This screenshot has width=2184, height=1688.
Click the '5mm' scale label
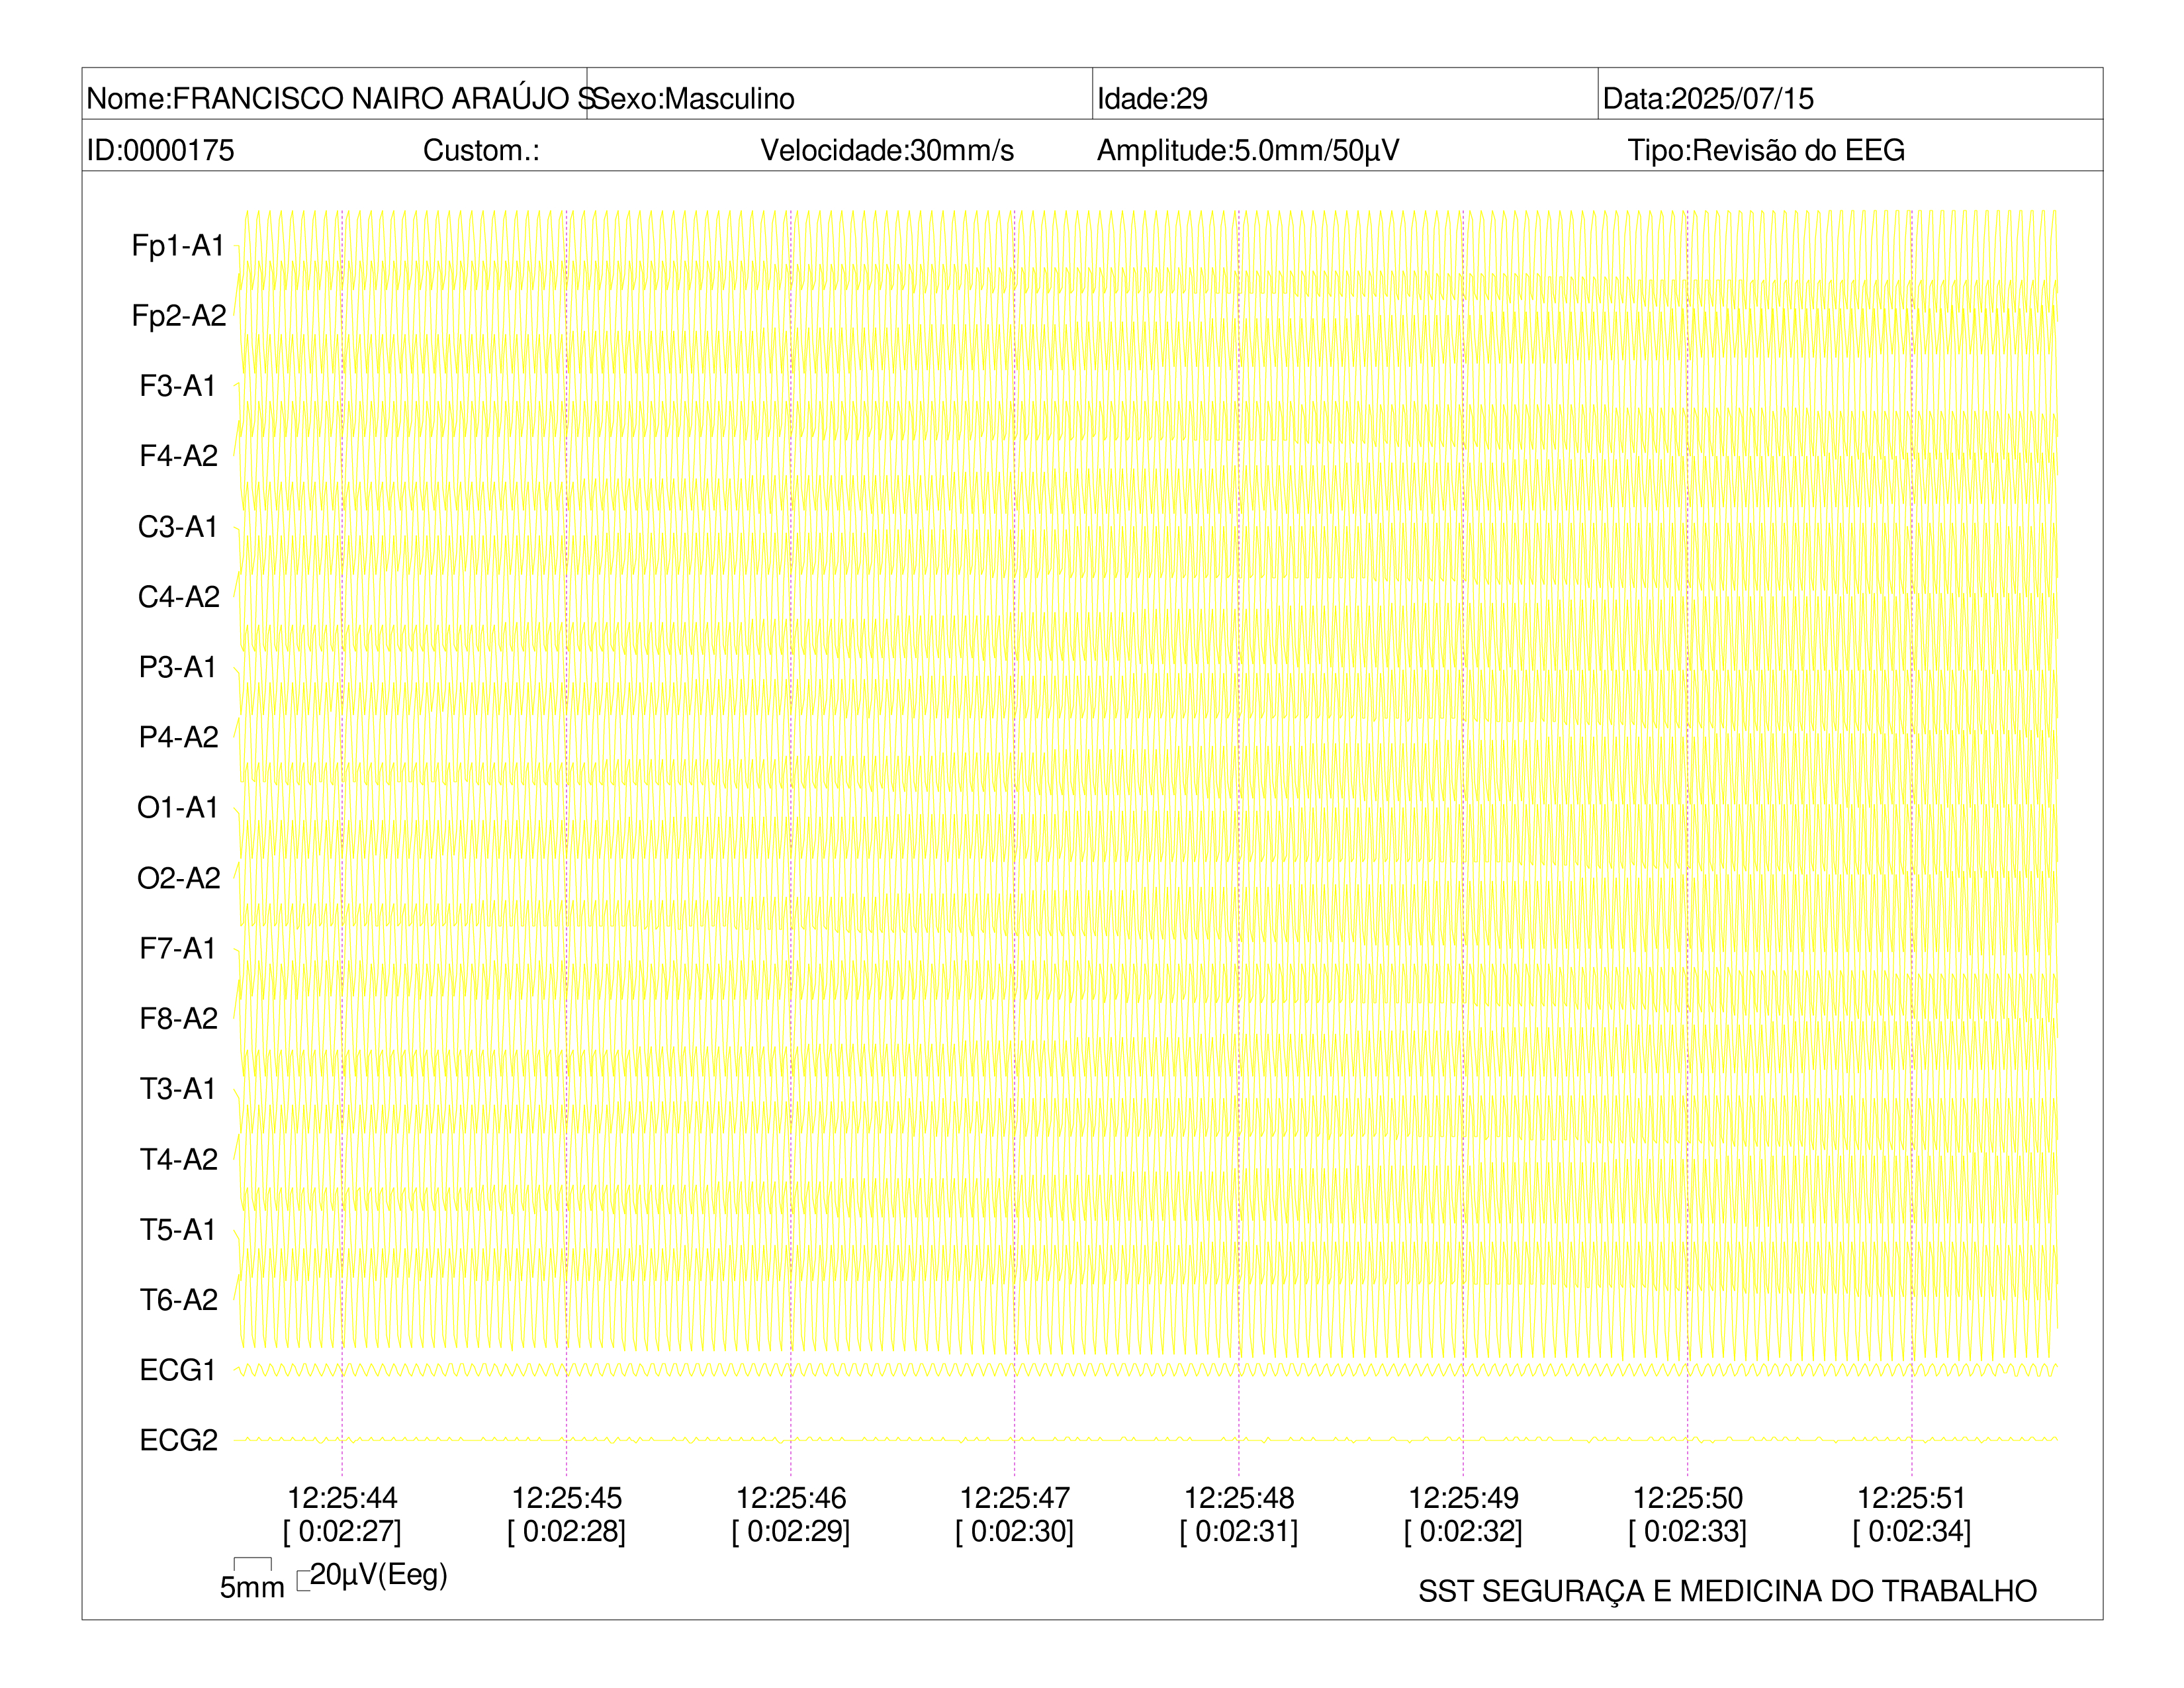(252, 1588)
